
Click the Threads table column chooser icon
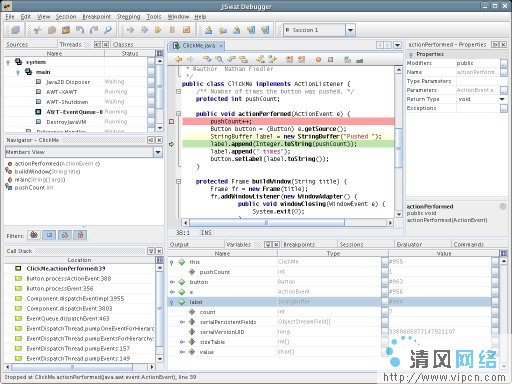pos(160,53)
